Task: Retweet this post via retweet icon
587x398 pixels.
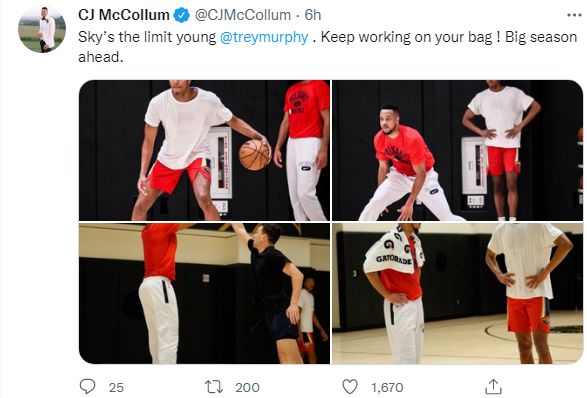Action: (x=214, y=386)
